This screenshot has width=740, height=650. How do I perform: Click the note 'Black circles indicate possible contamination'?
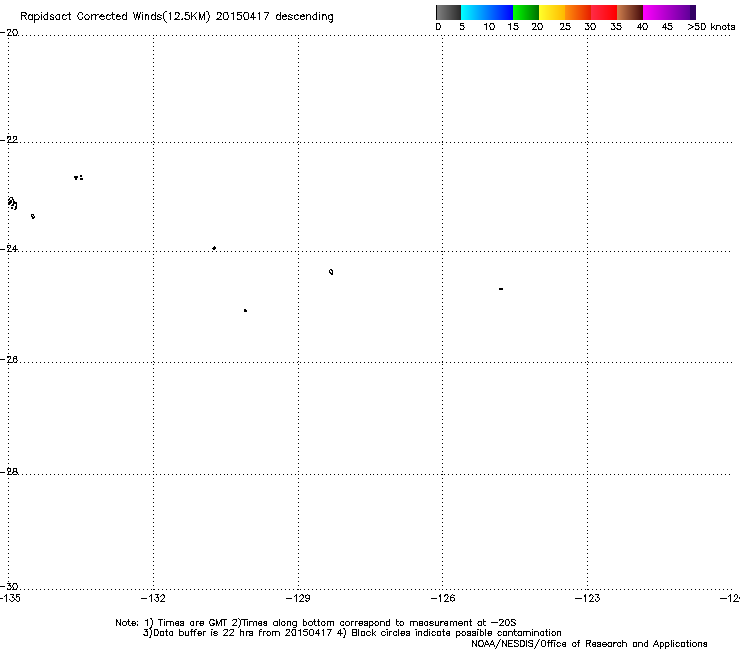[456, 633]
